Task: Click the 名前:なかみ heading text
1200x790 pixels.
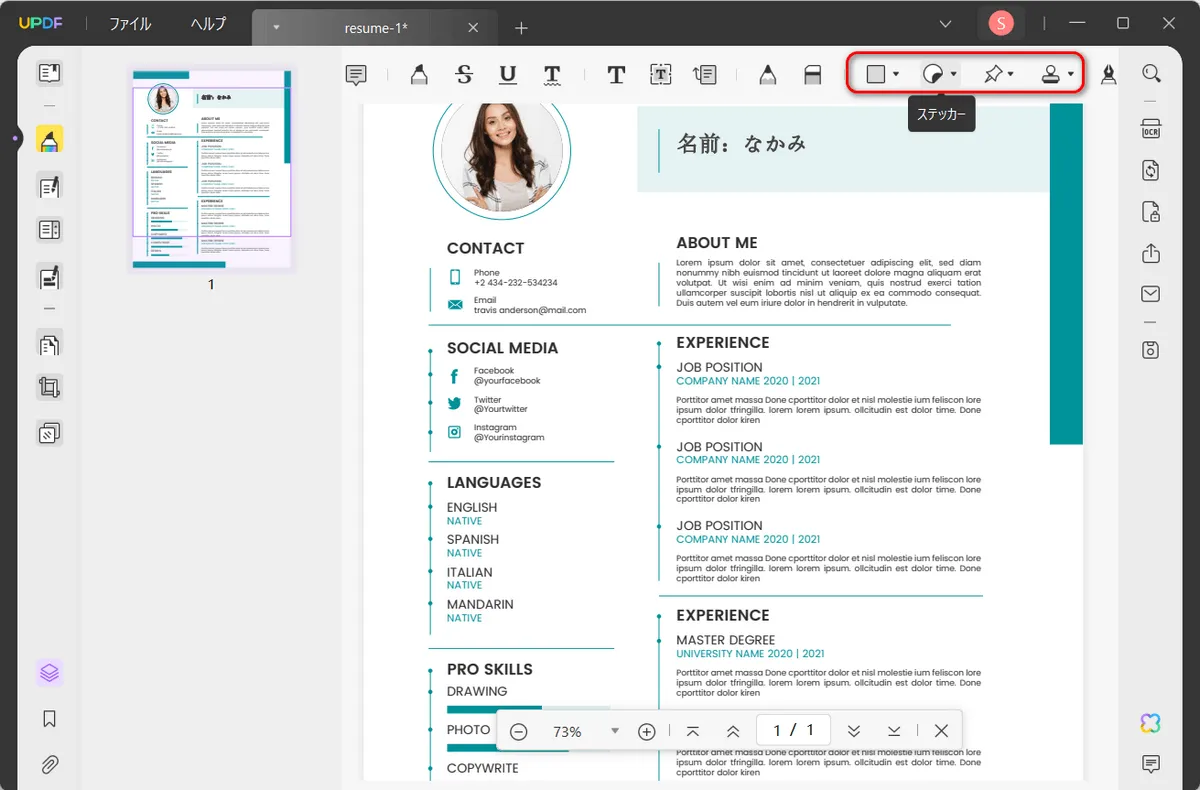Action: click(x=741, y=144)
